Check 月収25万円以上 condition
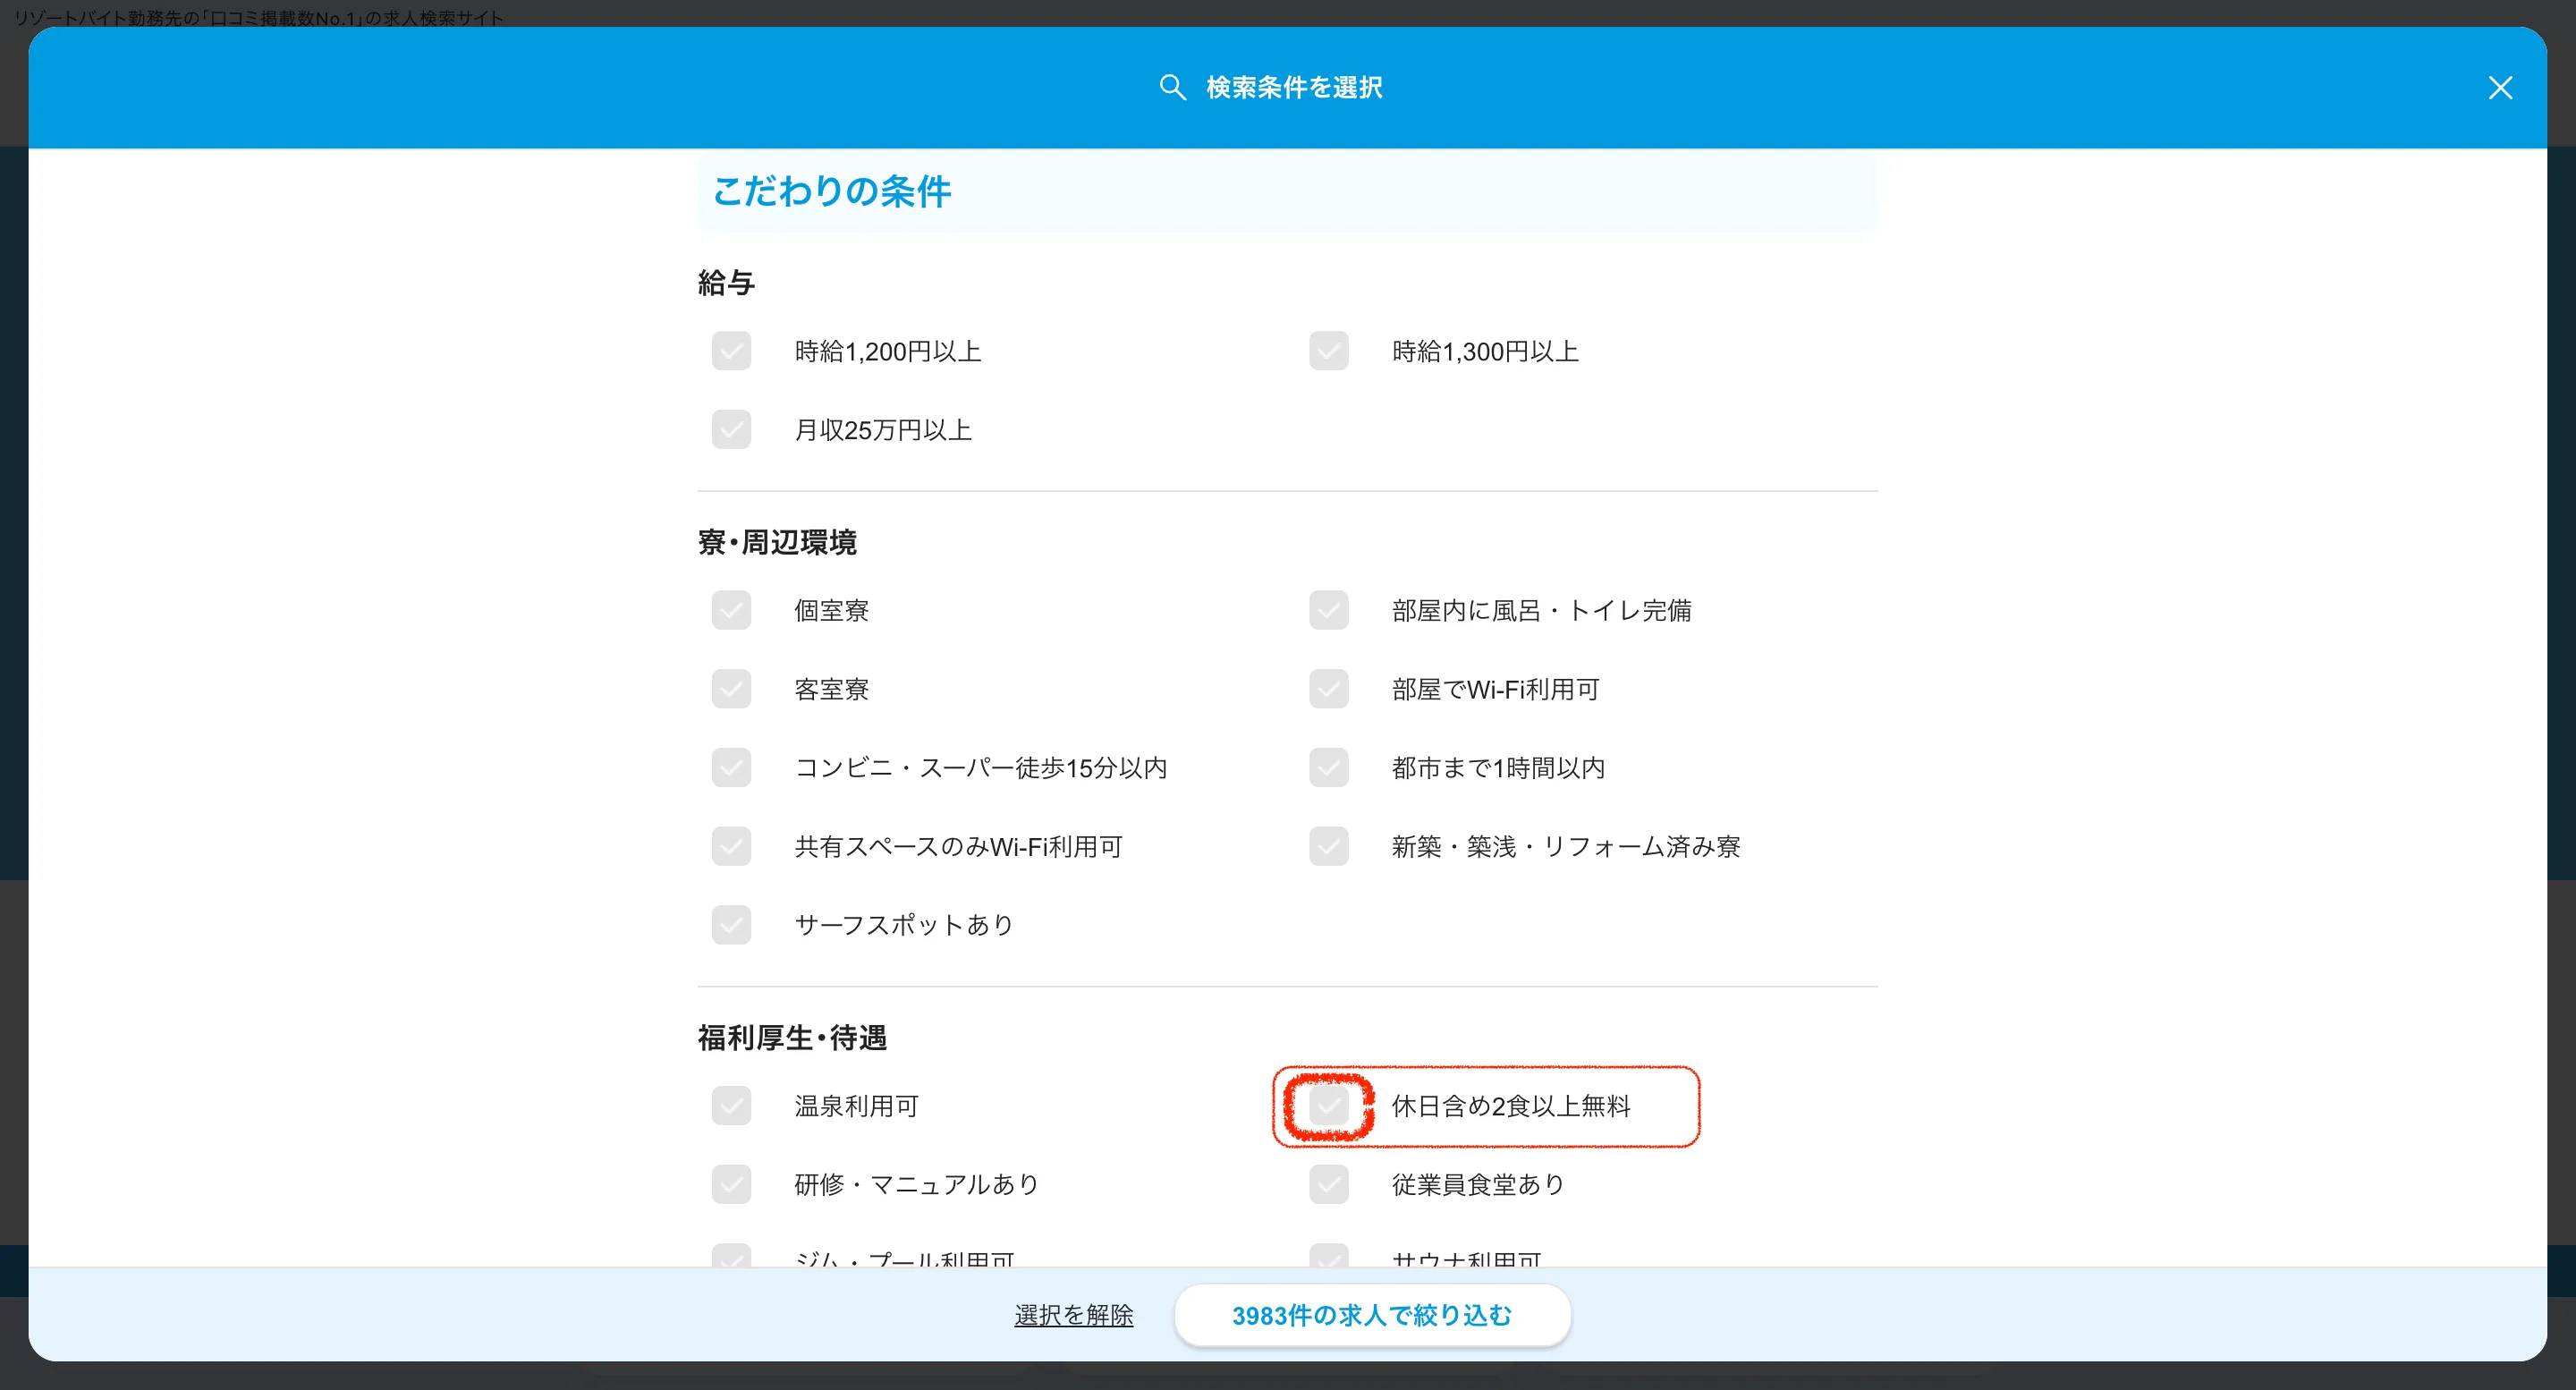 tap(731, 429)
